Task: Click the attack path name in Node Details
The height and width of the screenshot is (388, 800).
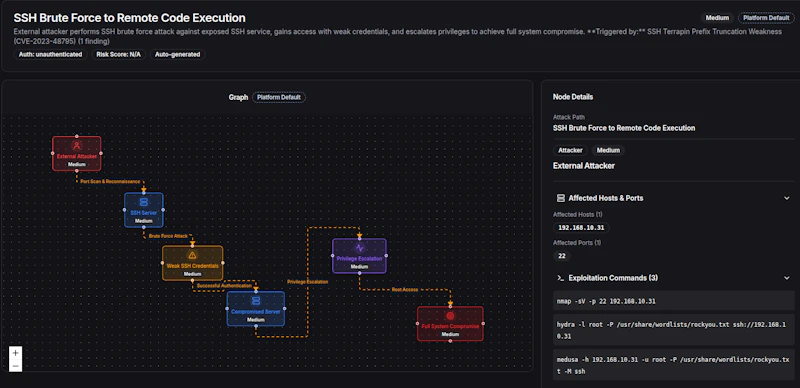Action: coord(624,128)
